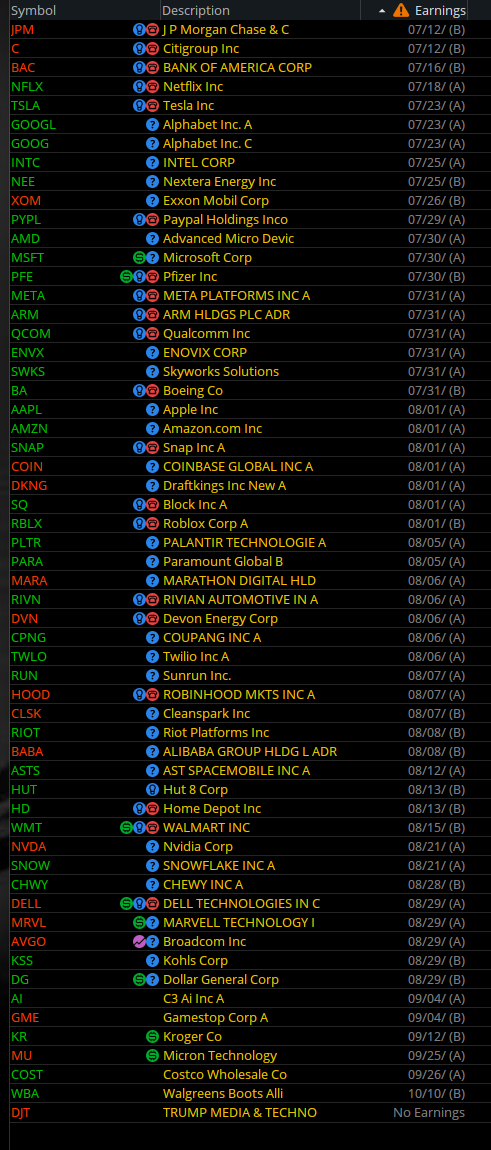Click the blue bulb icon in META row
Image resolution: width=491 pixels, height=1150 pixels.
[x=139, y=296]
